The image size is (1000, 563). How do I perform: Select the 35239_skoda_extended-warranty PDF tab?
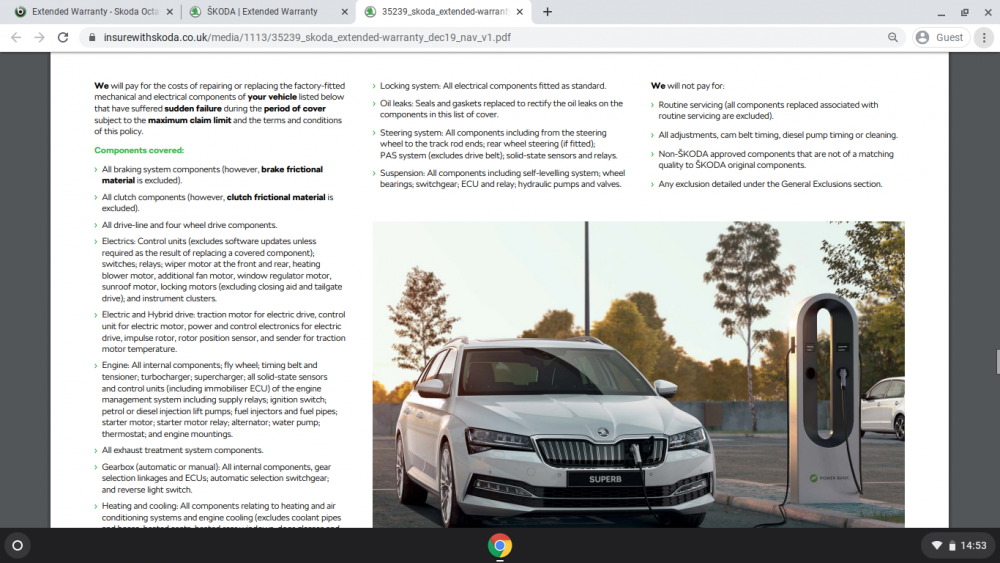(x=445, y=11)
